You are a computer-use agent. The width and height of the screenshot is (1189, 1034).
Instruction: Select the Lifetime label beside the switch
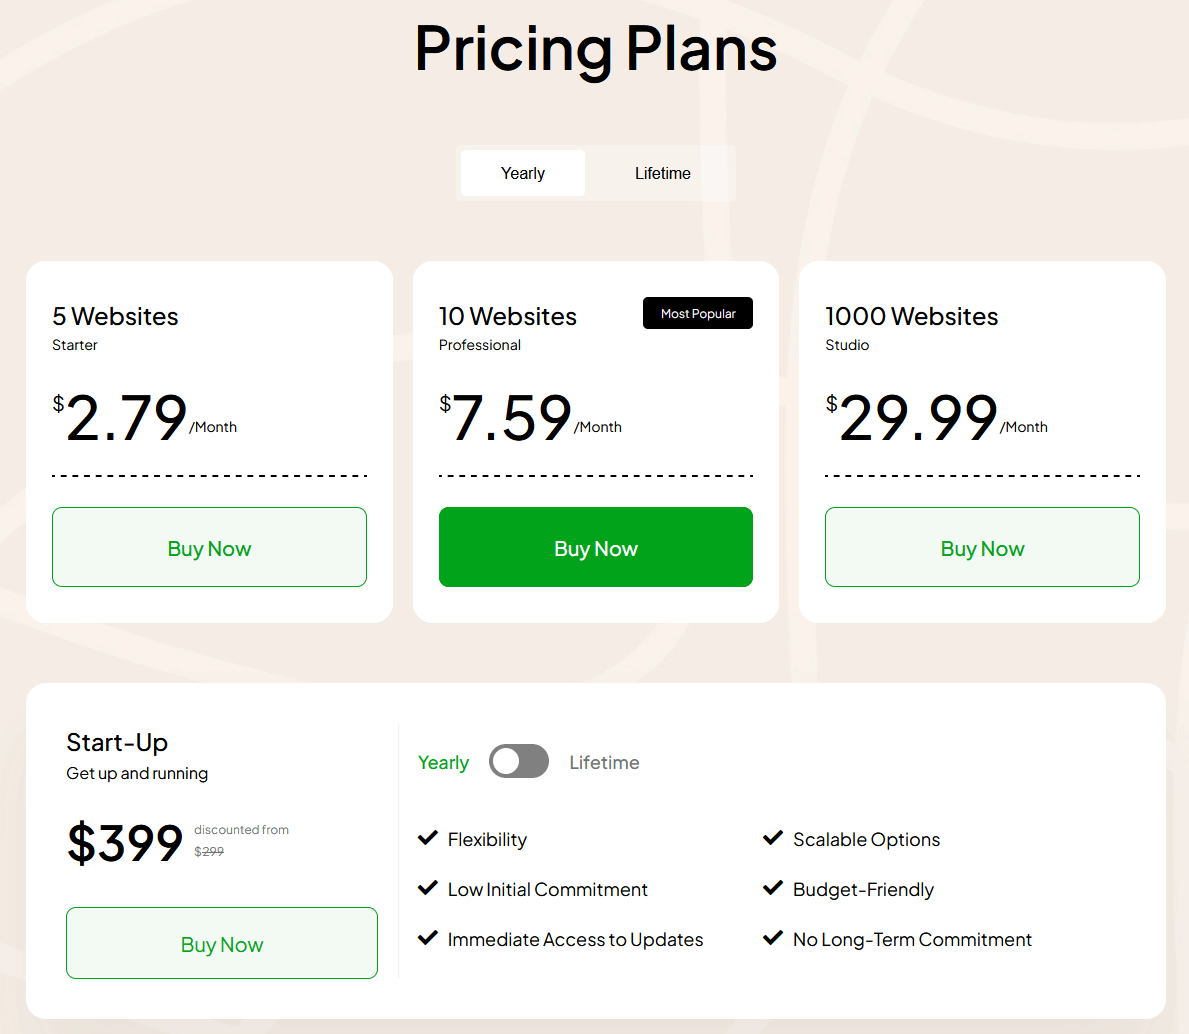pos(604,763)
